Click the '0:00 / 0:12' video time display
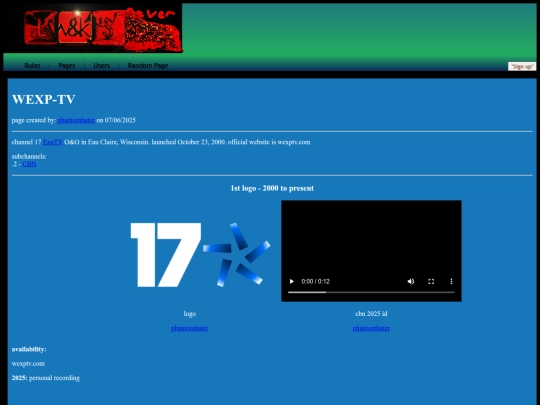 [315, 281]
